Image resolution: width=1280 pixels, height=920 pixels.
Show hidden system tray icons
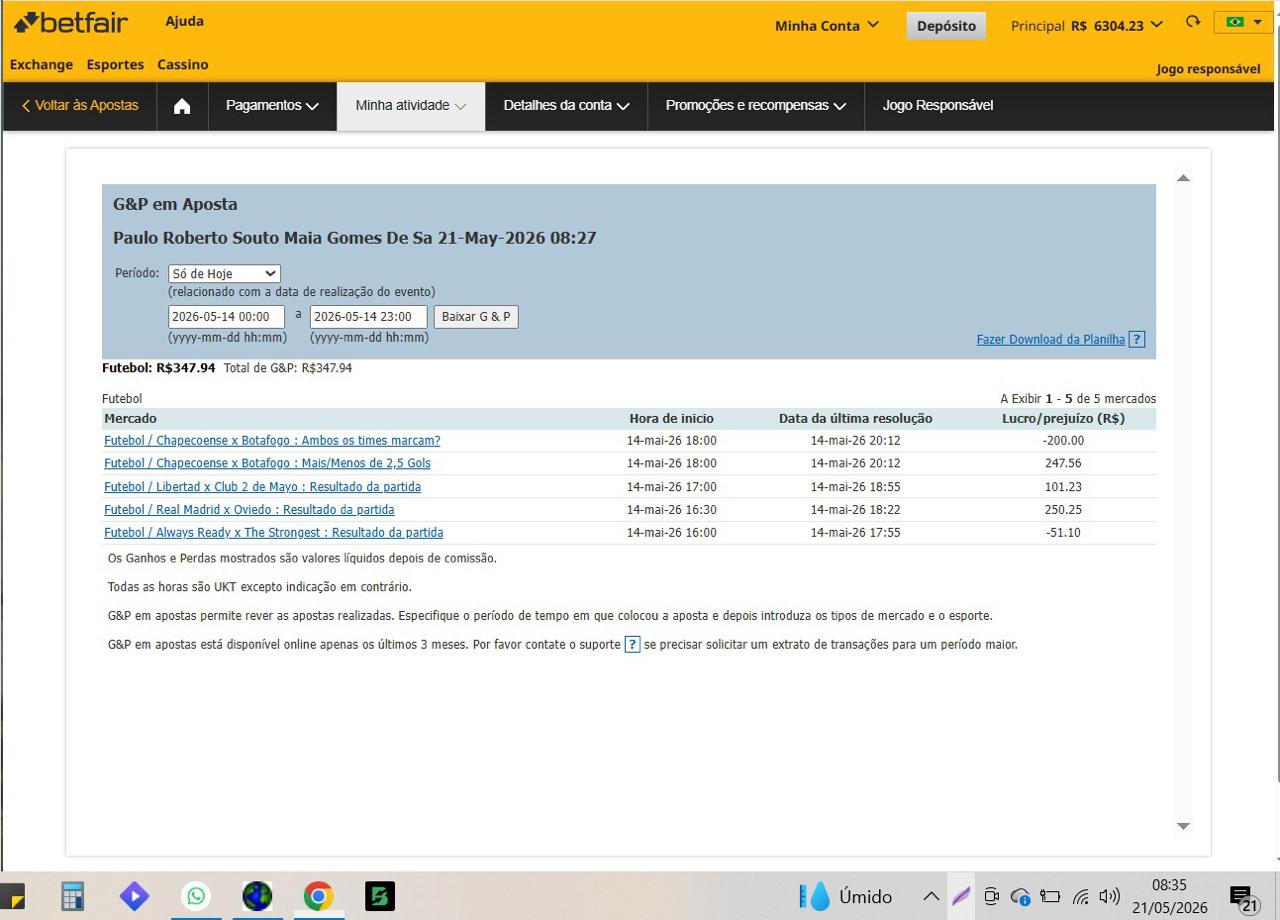(x=931, y=896)
